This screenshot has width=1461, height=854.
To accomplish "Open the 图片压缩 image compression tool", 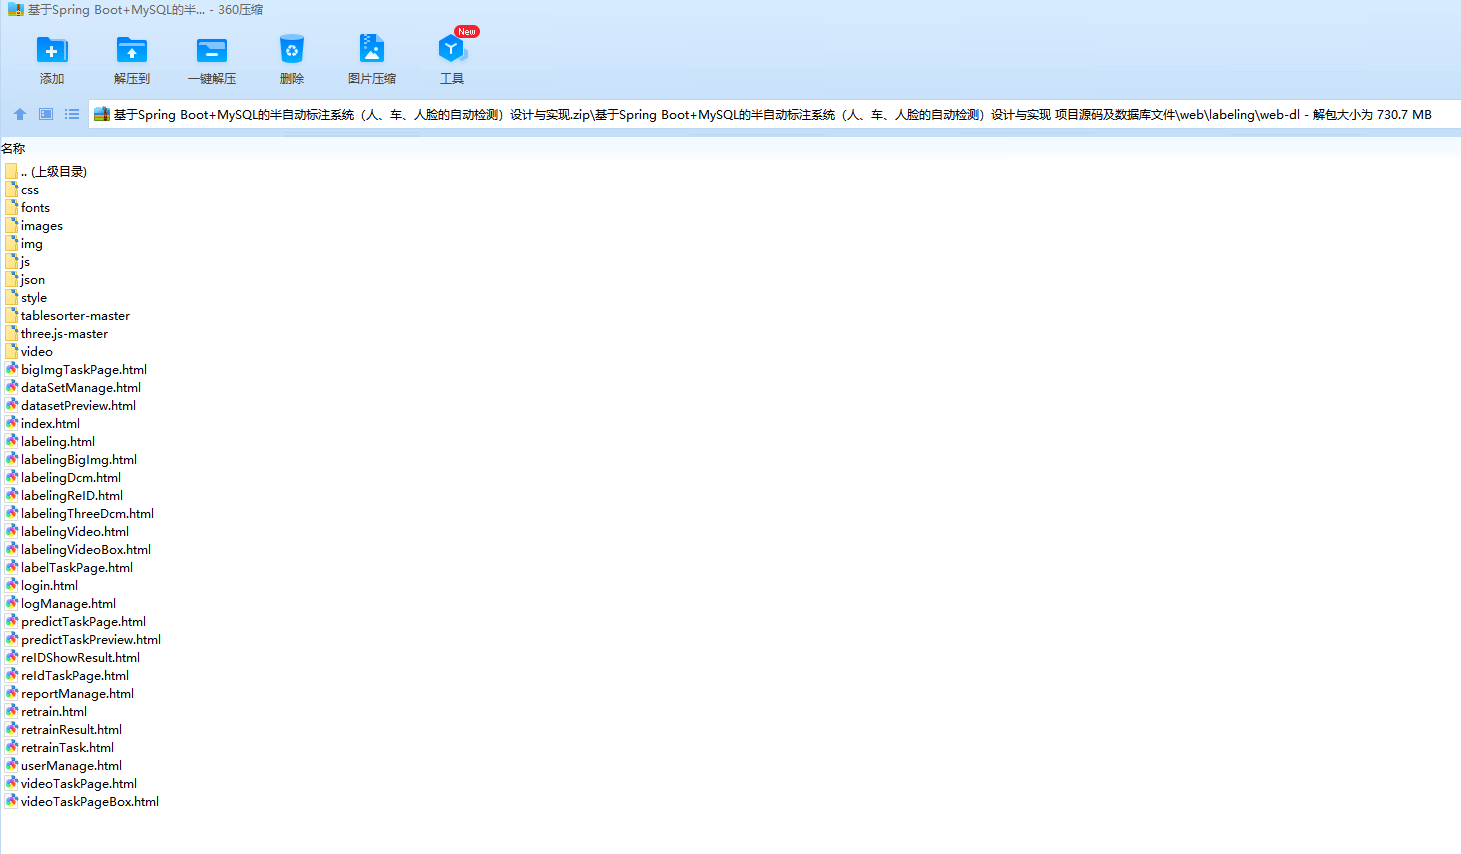I will click(x=372, y=49).
